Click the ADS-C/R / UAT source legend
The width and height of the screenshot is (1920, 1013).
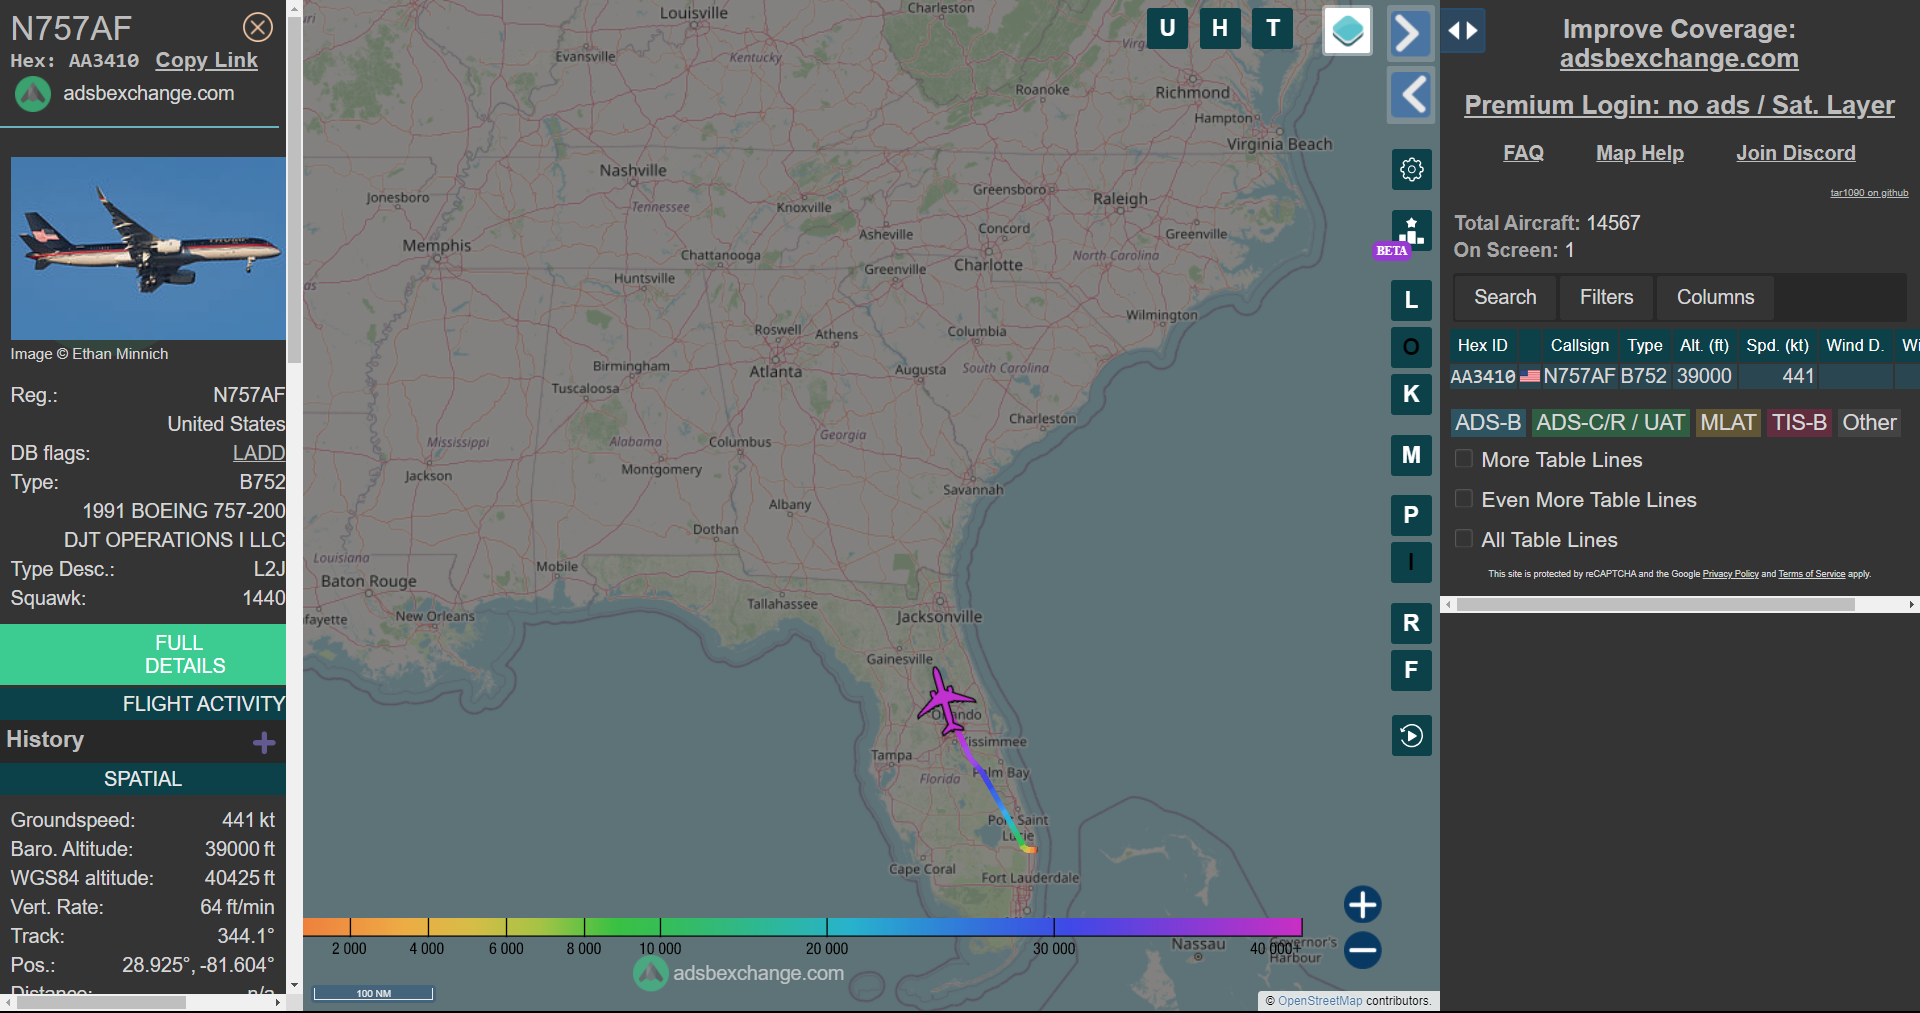coord(1610,423)
